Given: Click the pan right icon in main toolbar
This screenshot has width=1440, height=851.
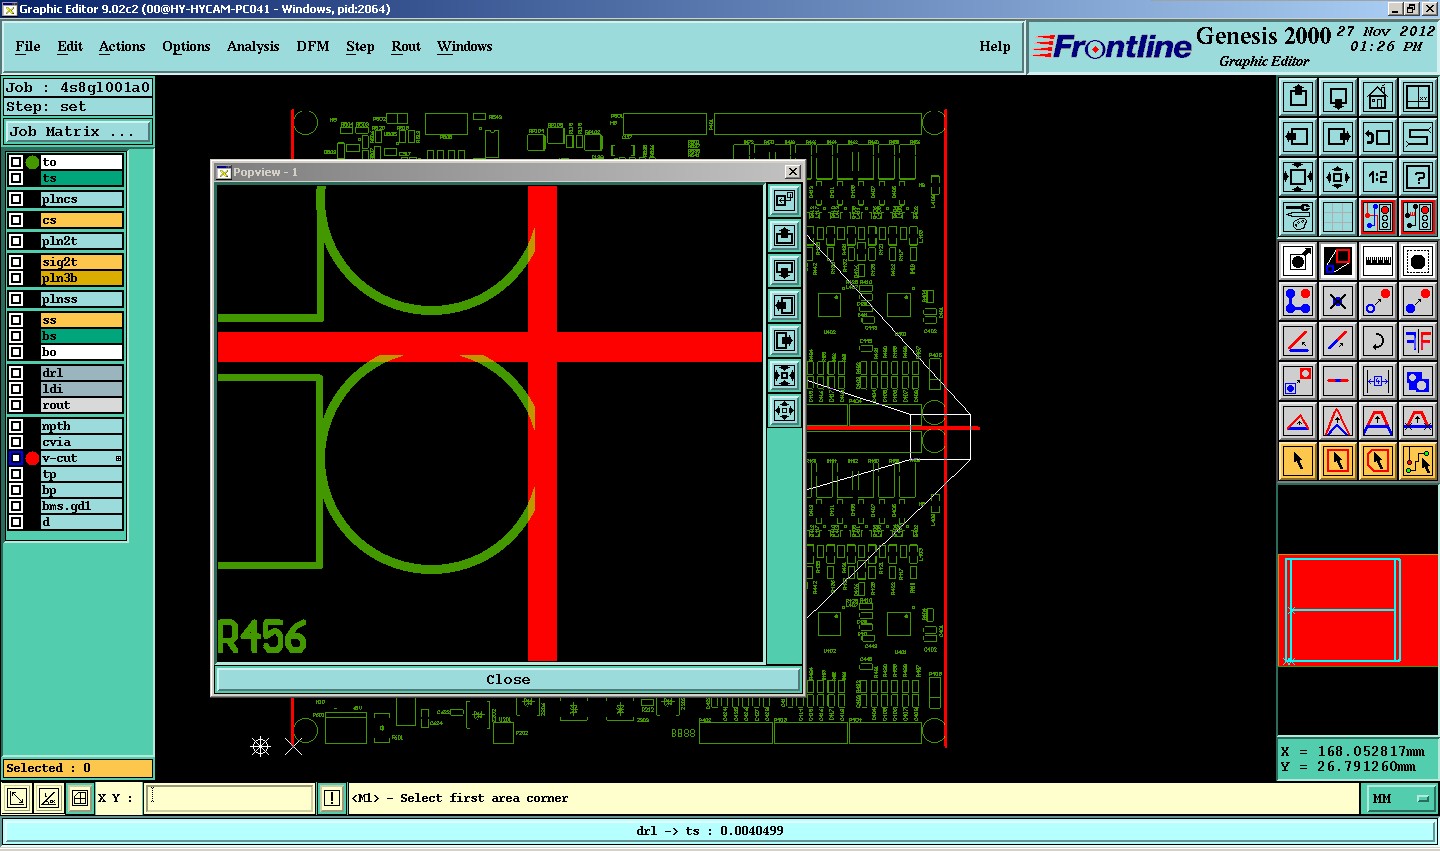Looking at the screenshot, I should click(1338, 137).
